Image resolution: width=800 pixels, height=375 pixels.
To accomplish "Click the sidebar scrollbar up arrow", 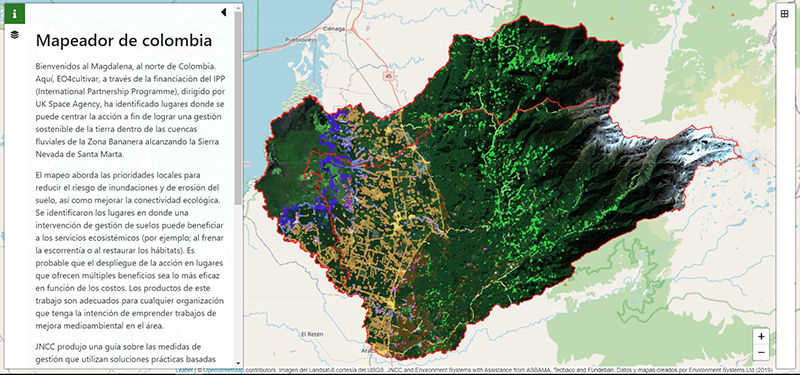I will [238, 7].
